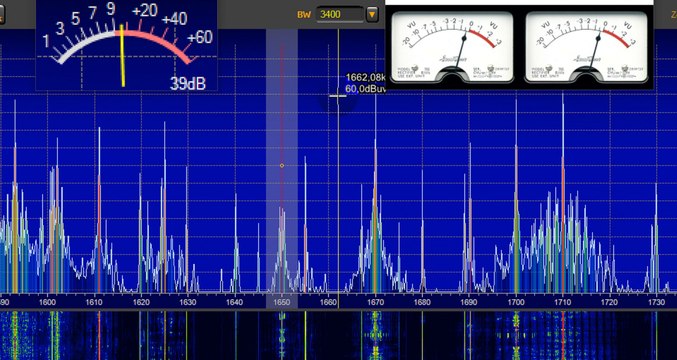Image resolution: width=677 pixels, height=360 pixels.
Task: Click +20 on the S-meter scale
Action: point(145,10)
